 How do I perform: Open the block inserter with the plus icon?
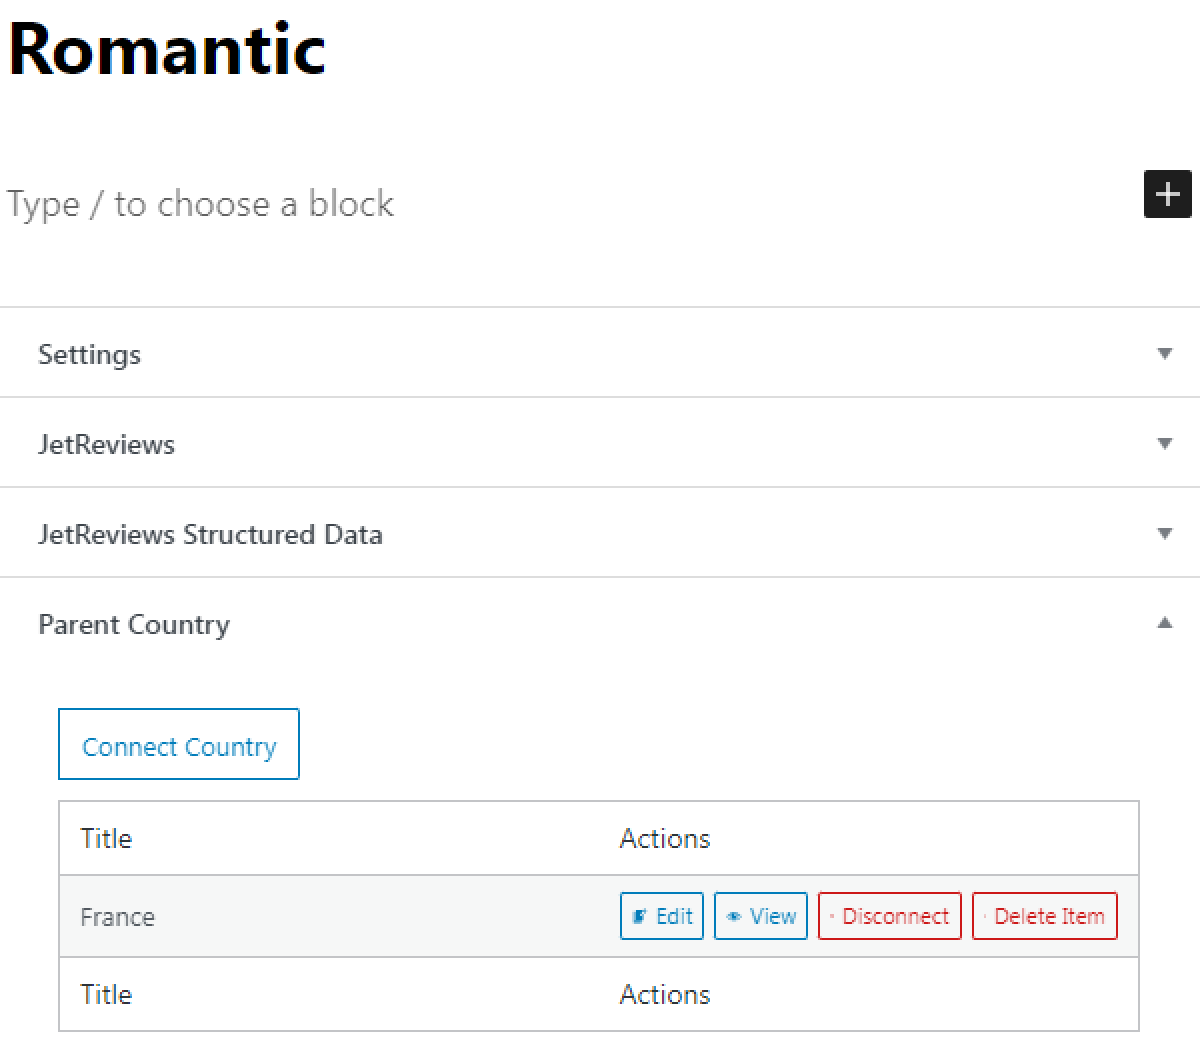coord(1167,195)
